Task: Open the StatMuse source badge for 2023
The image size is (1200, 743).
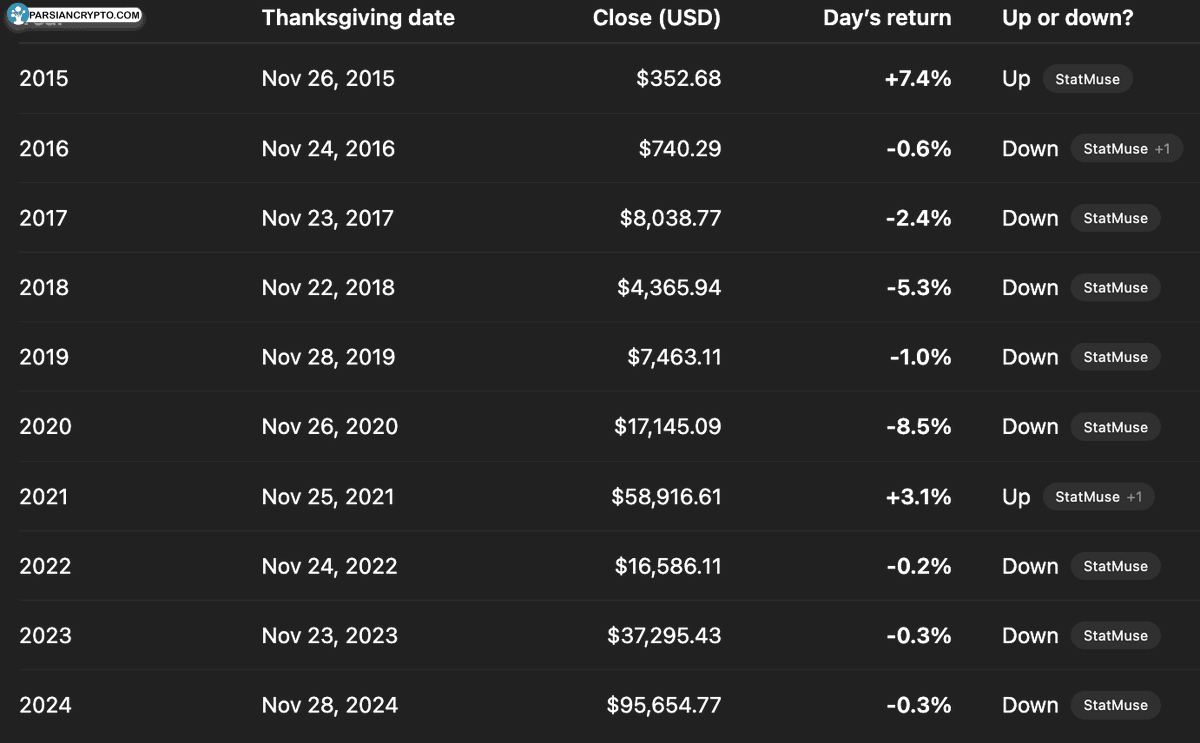Action: (x=1115, y=636)
